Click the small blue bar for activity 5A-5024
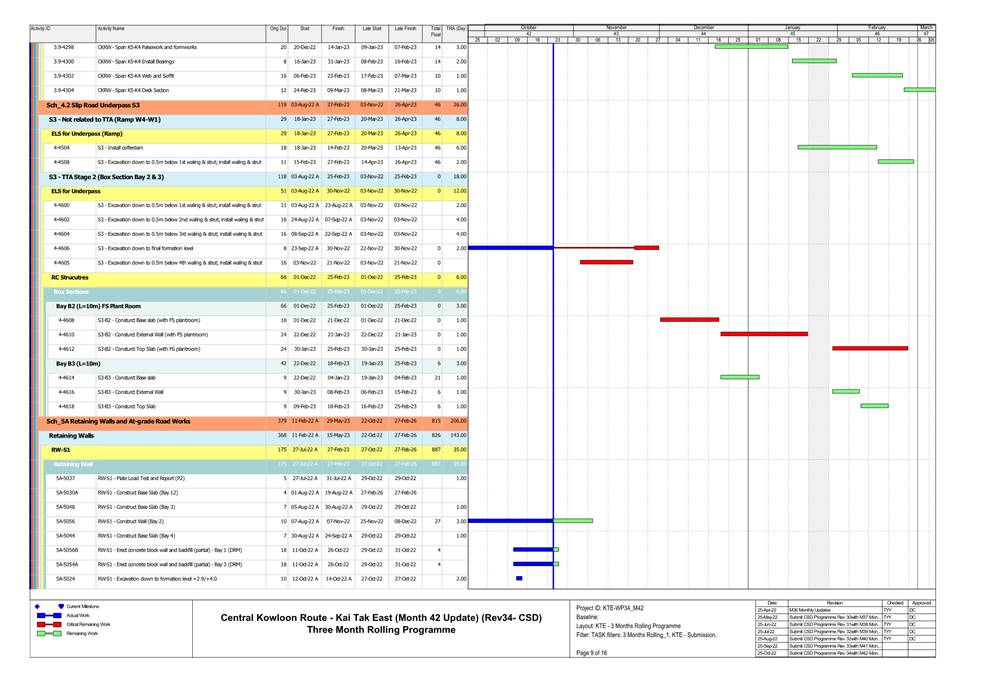992x700 pixels. [x=519, y=579]
